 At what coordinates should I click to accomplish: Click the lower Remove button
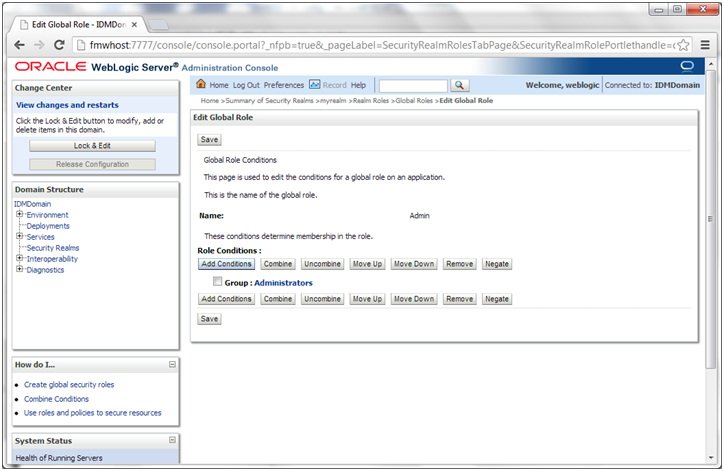459,299
